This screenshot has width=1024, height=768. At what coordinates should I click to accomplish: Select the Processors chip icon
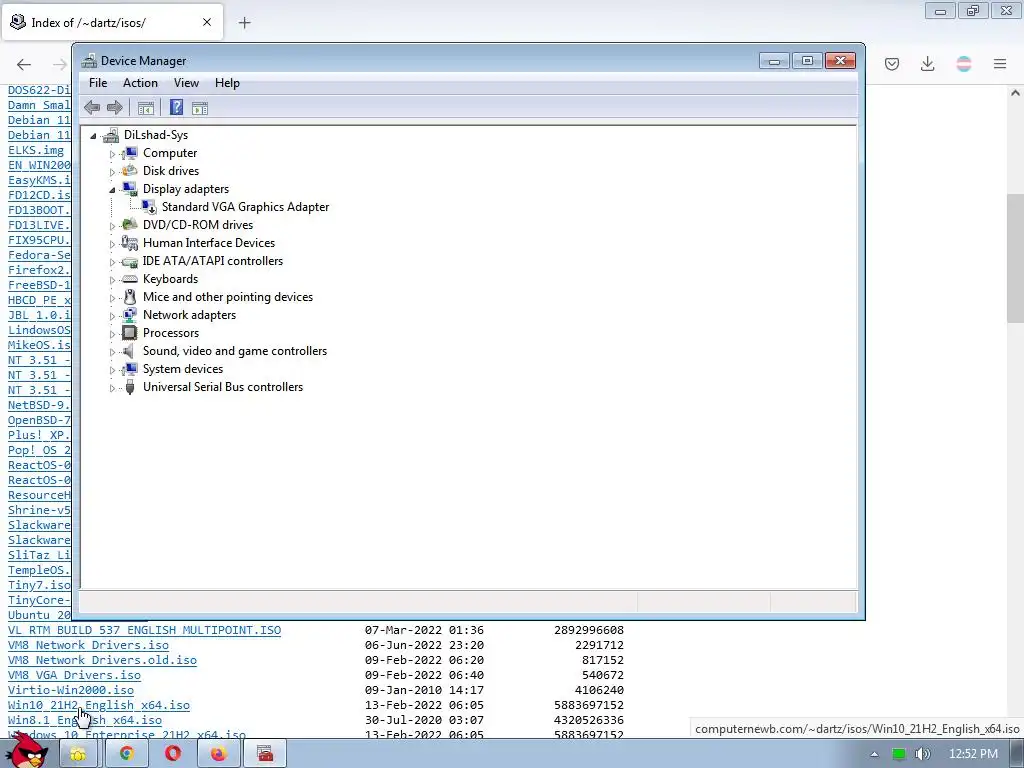(130, 333)
